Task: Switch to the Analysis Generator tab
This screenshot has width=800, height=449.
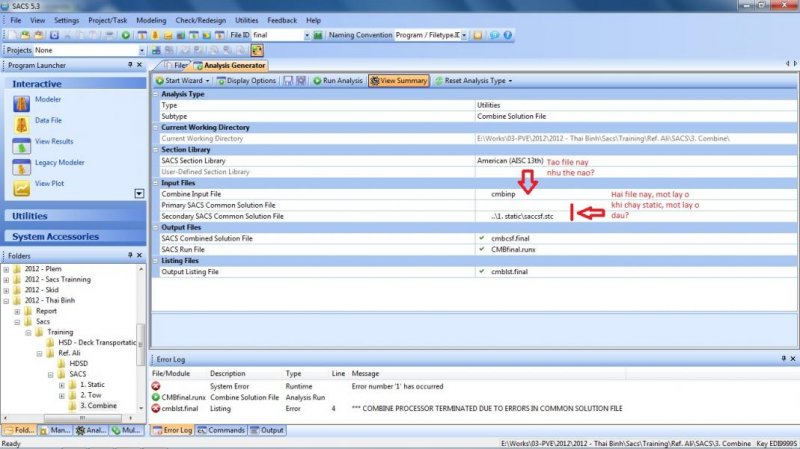Action: 230,65
